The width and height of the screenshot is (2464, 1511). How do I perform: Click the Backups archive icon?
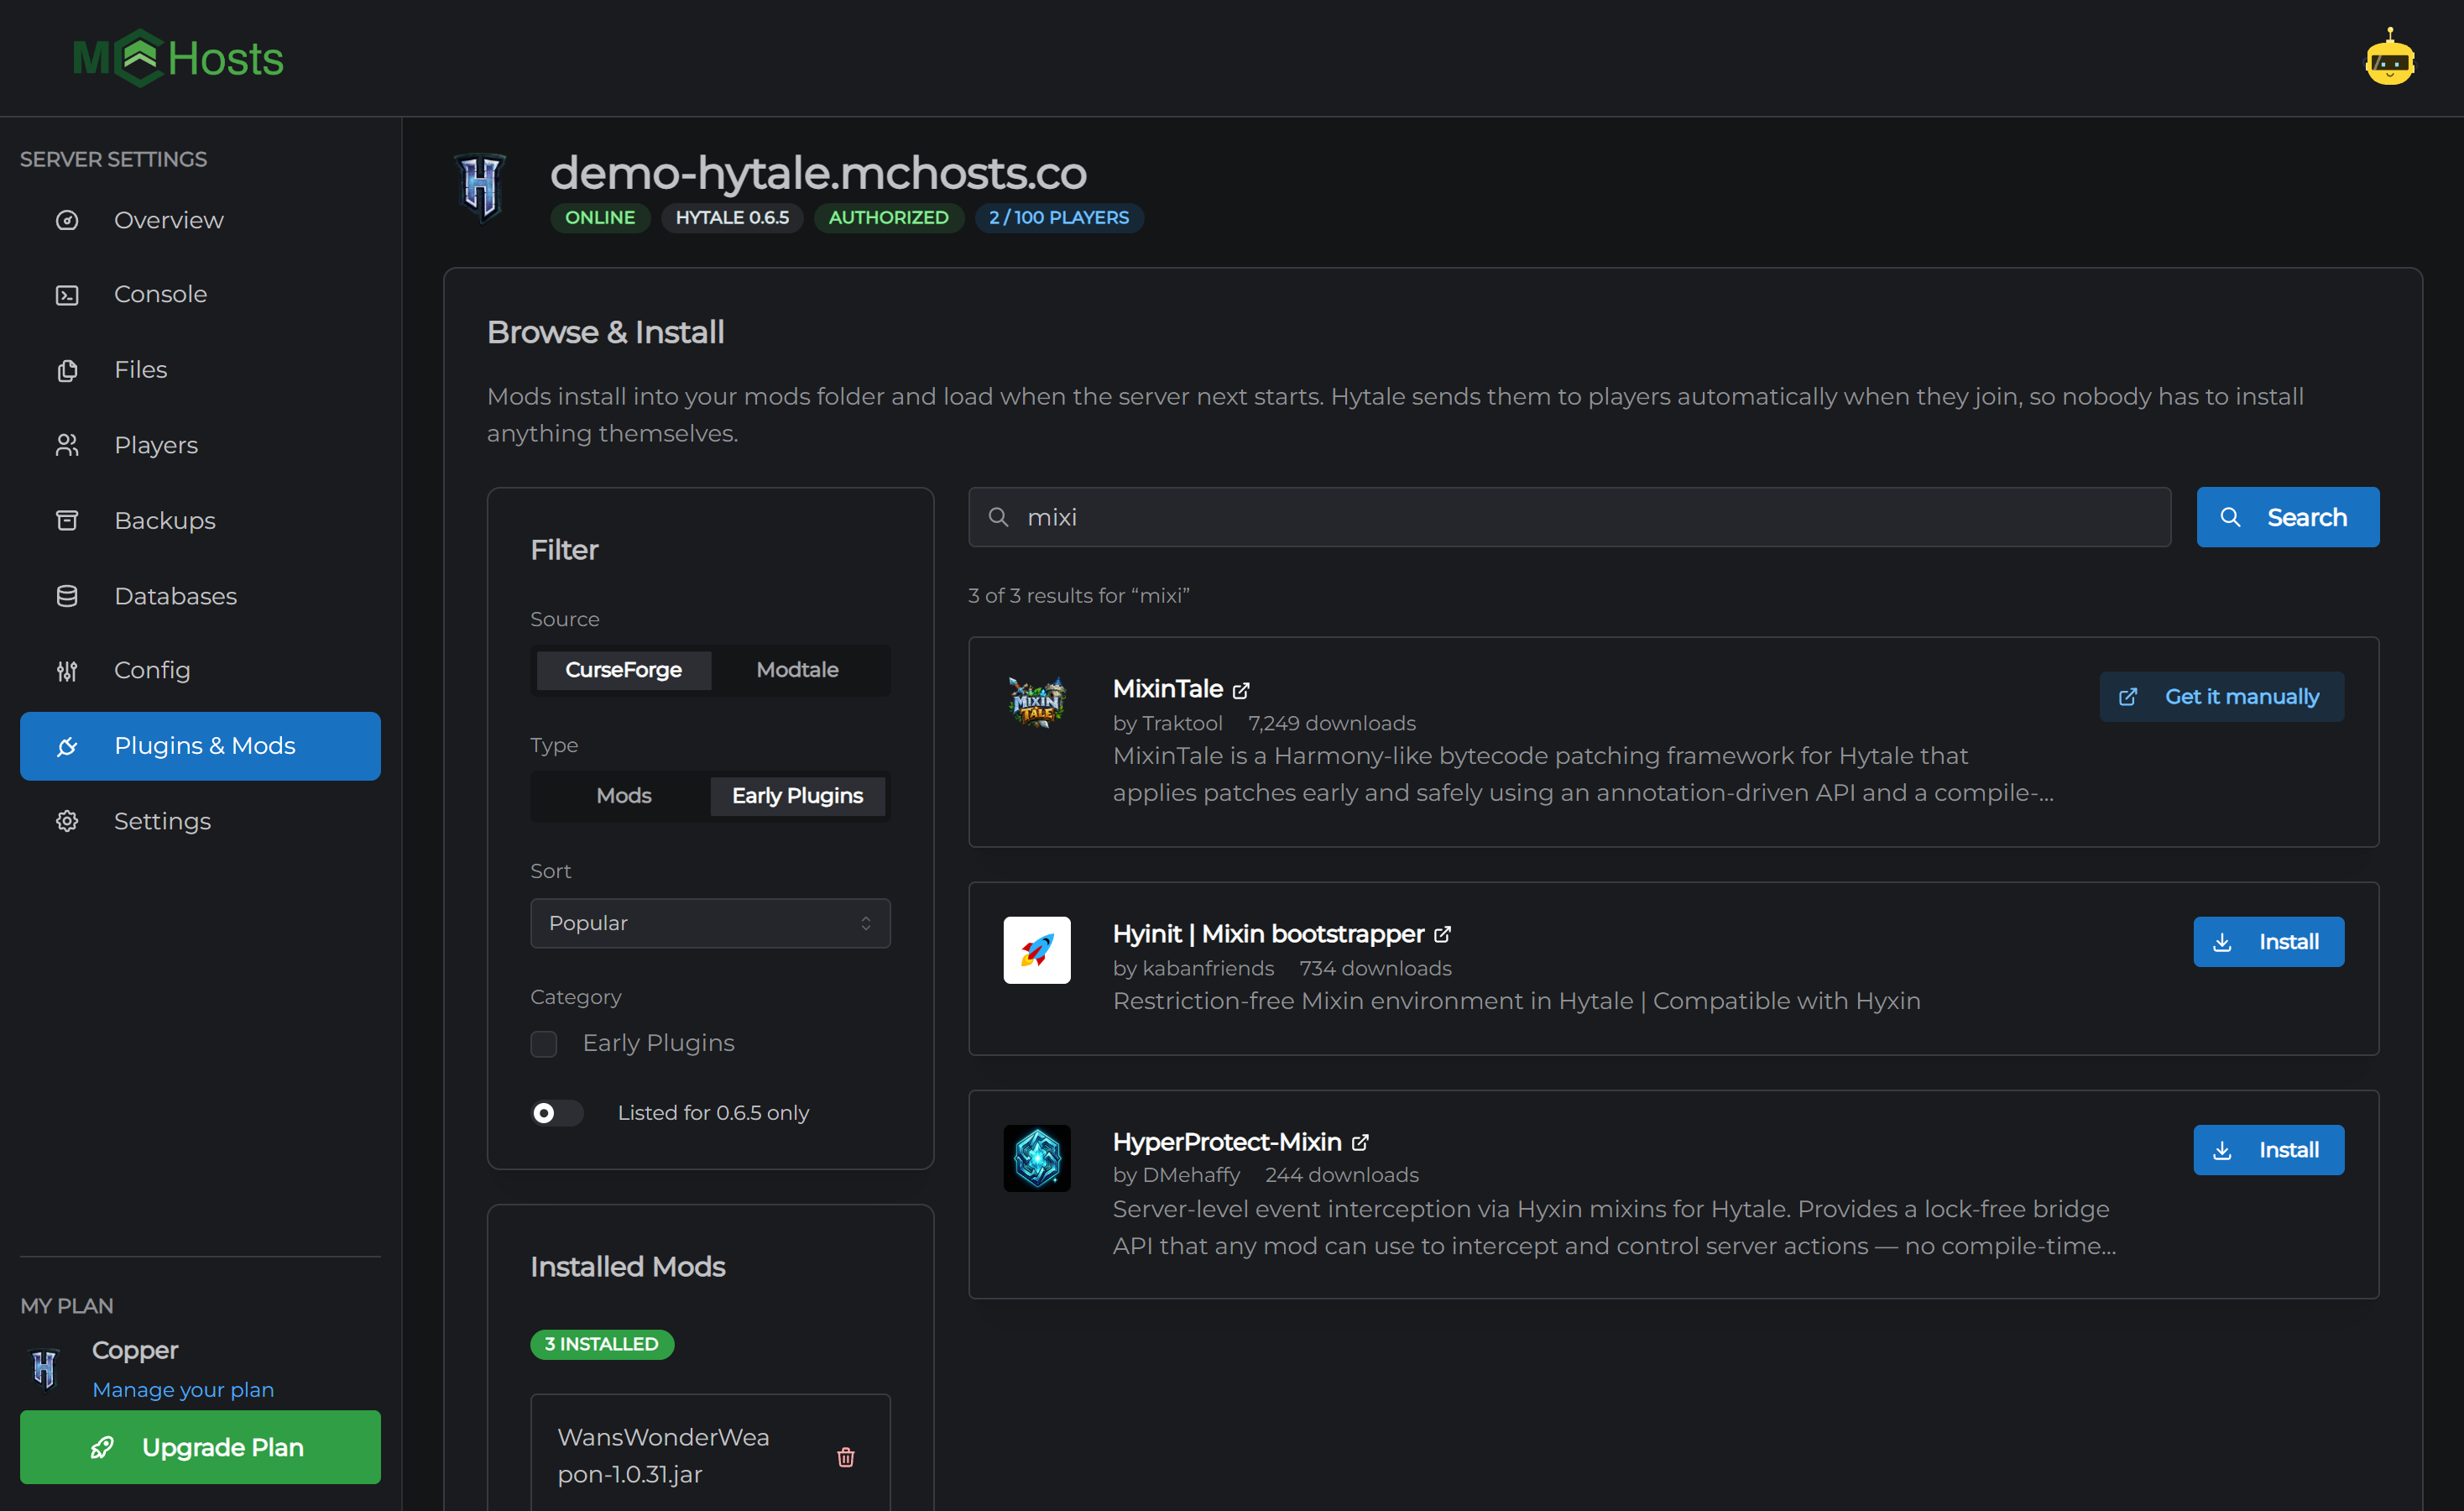coord(67,521)
